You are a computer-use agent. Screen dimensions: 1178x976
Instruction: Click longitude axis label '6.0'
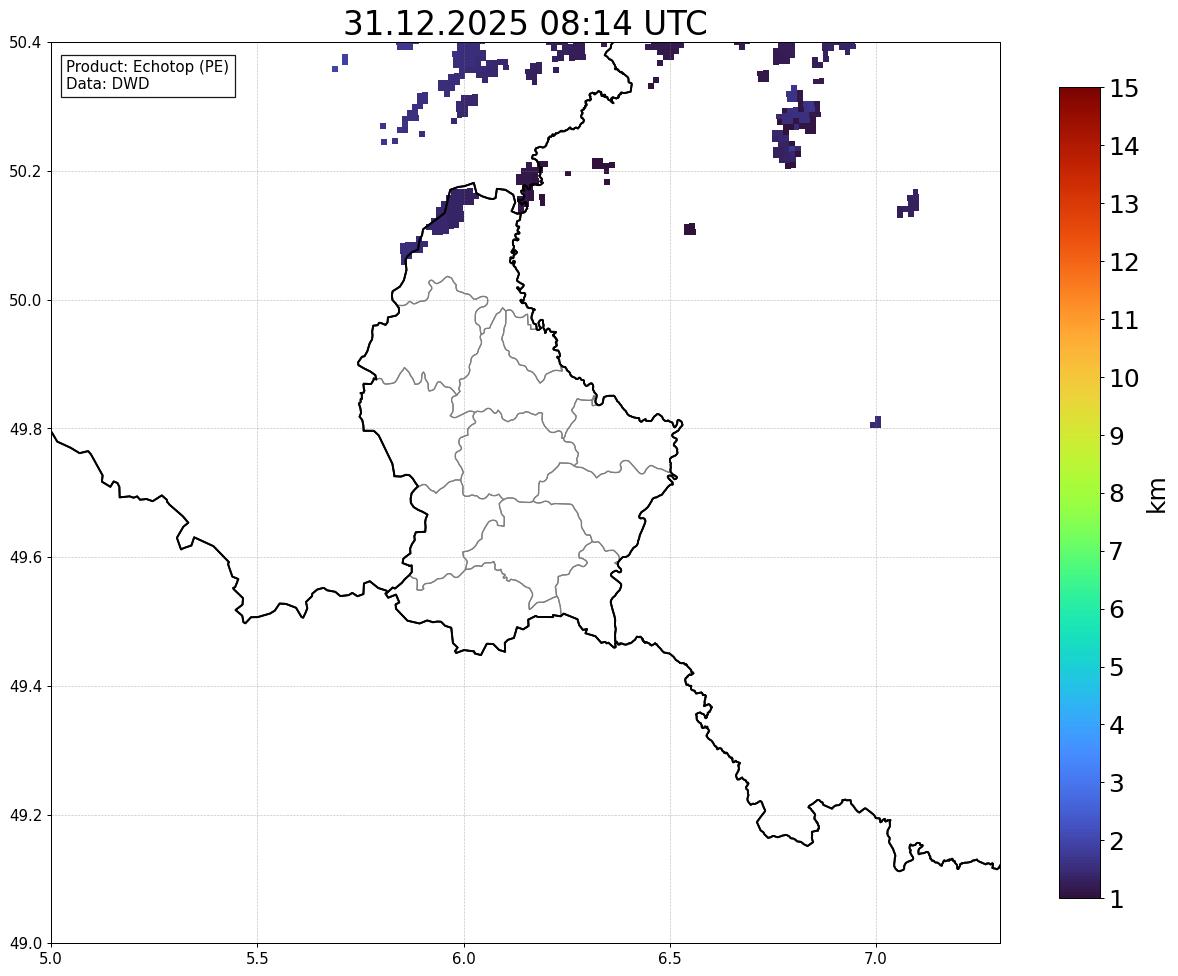pos(464,959)
